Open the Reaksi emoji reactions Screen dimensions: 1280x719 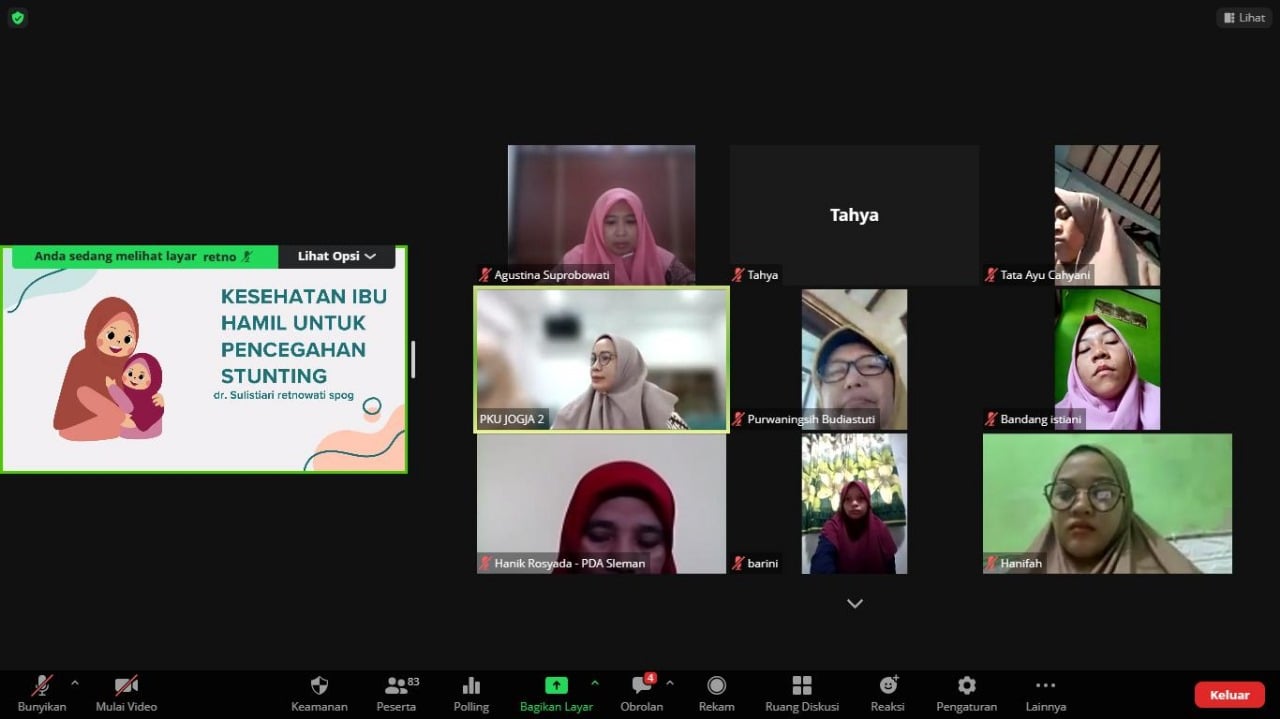pos(887,686)
